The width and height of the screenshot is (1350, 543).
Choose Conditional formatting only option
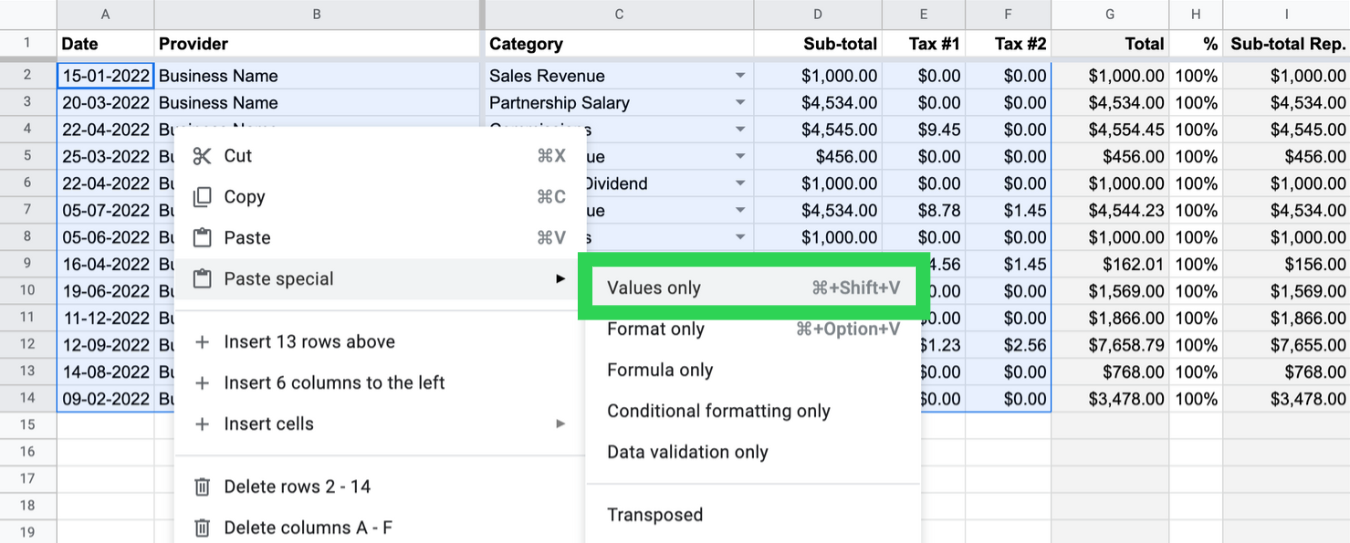pos(718,411)
